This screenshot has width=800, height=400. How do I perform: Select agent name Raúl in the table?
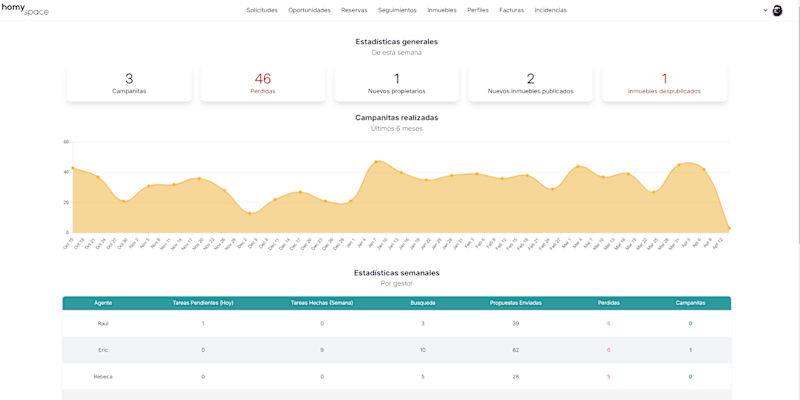[x=103, y=323]
